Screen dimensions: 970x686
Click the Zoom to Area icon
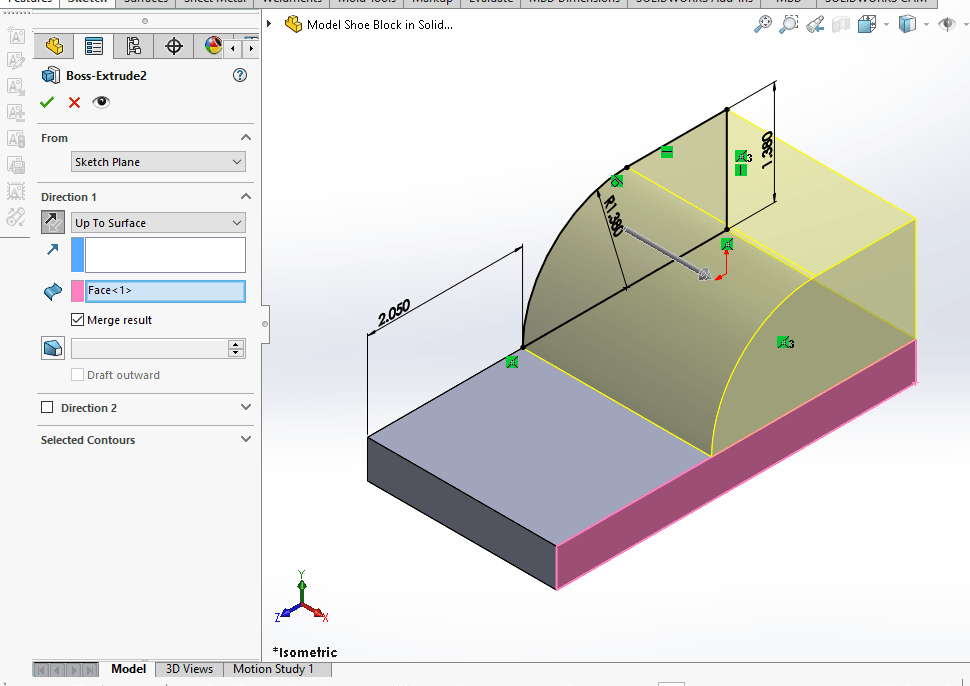(x=789, y=24)
